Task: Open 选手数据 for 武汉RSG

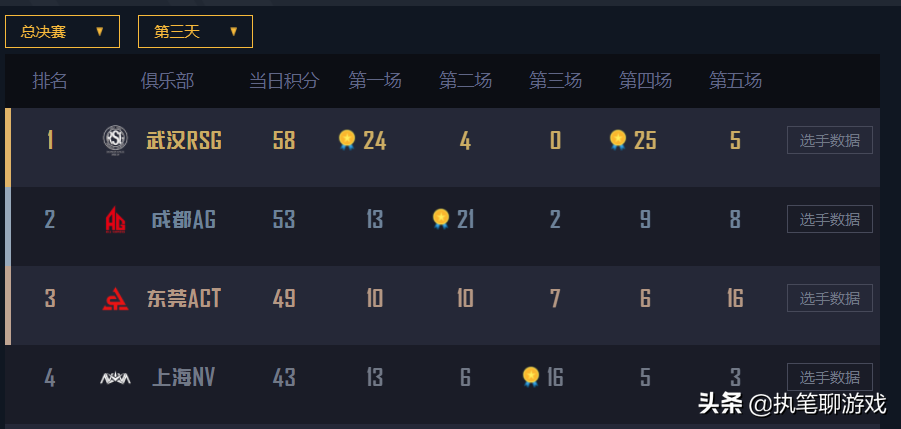Action: pyautogui.click(x=829, y=140)
